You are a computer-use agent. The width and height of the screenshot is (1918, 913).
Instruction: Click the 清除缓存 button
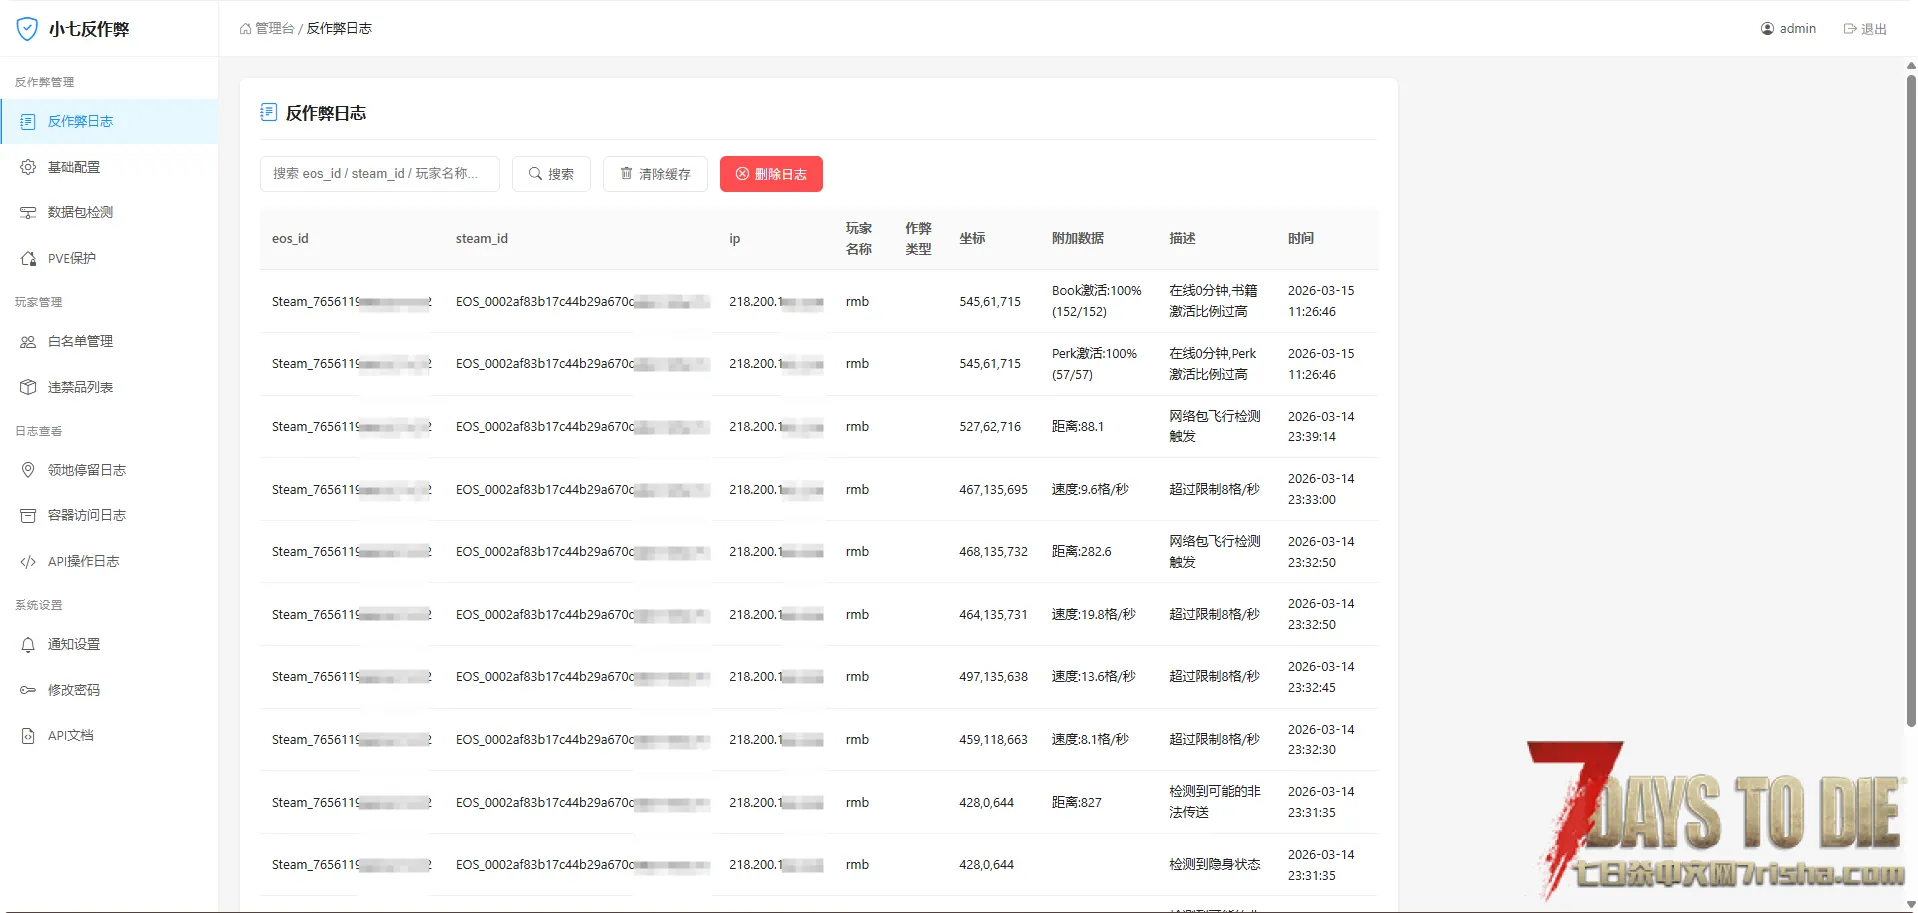click(655, 174)
